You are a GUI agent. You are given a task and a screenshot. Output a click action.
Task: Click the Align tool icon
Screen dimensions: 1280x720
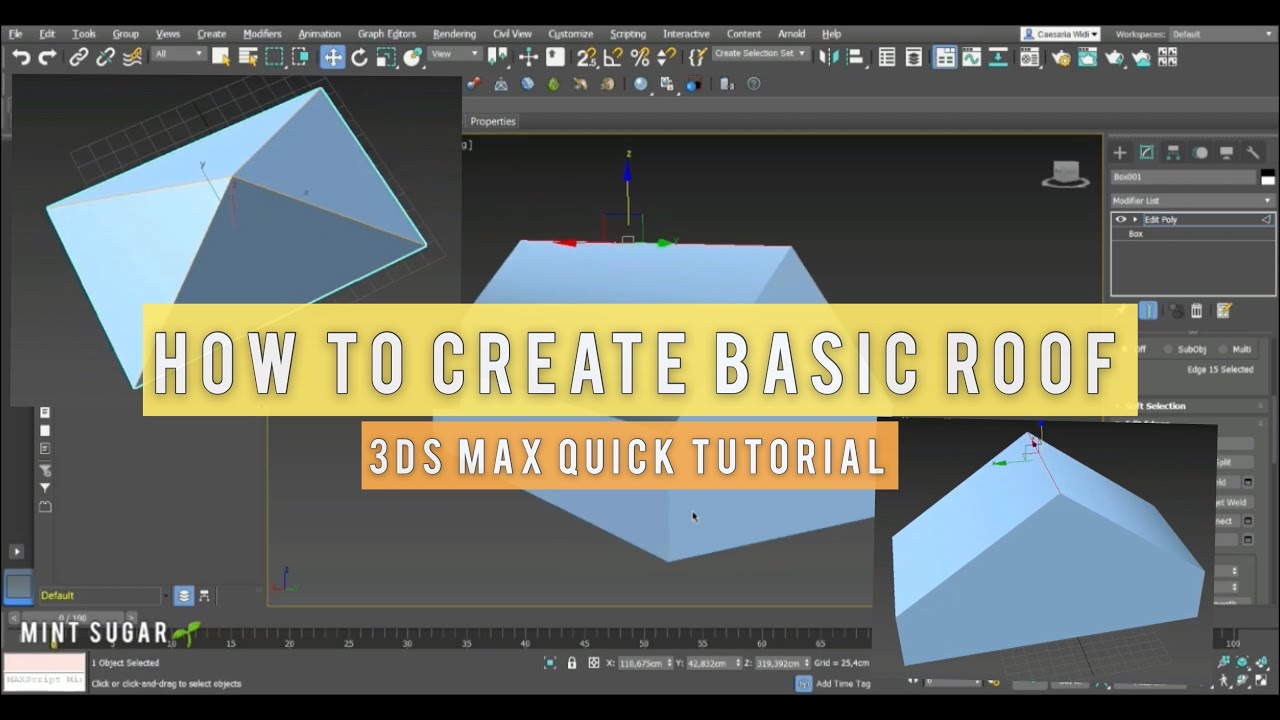(855, 57)
